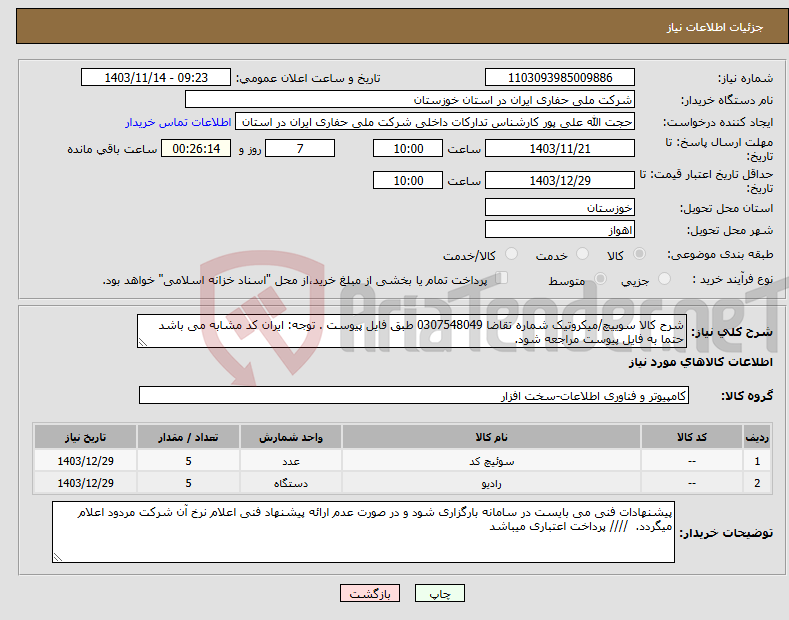The height and width of the screenshot is (620, 789).
Task: Click the request creator name field
Action: (435, 122)
